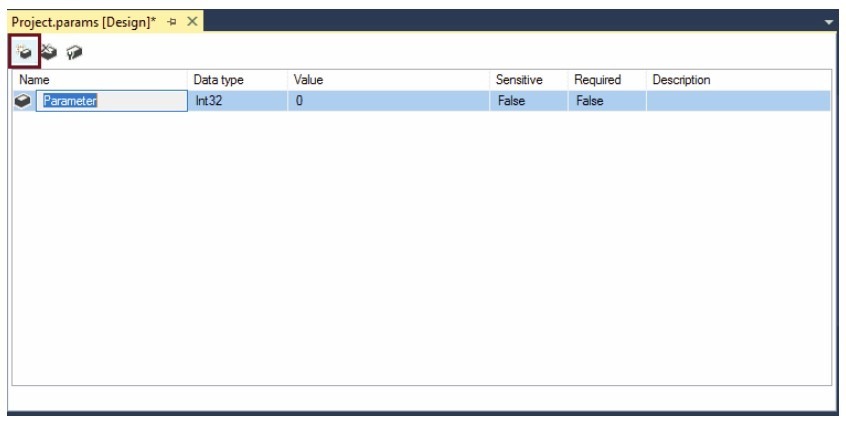Switch to the Project.params [Design] tab
The image size is (846, 422).
click(83, 21)
